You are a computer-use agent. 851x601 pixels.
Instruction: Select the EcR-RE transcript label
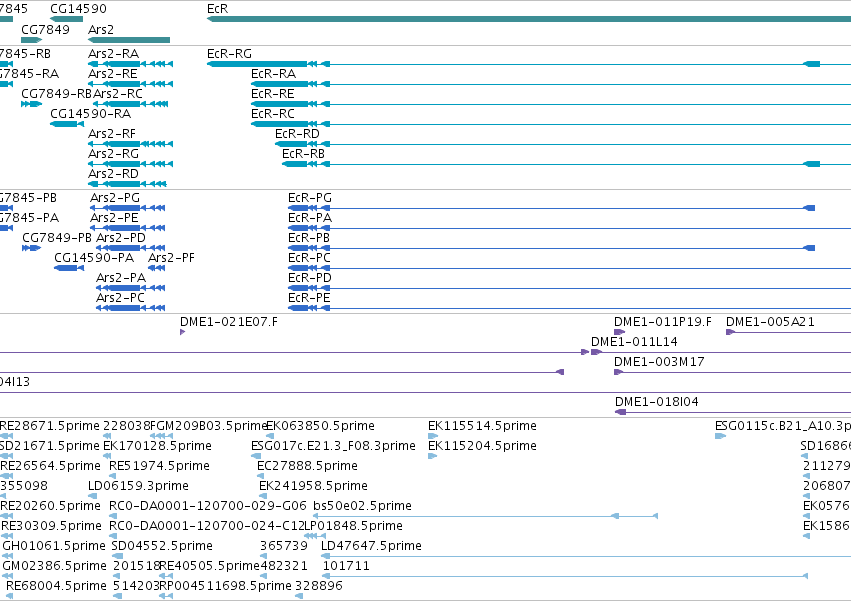click(x=273, y=94)
